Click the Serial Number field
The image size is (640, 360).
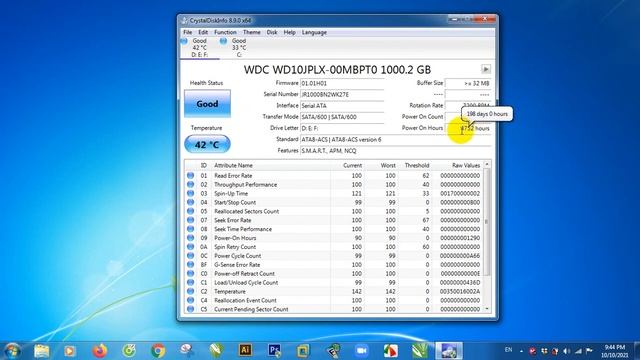[342, 94]
